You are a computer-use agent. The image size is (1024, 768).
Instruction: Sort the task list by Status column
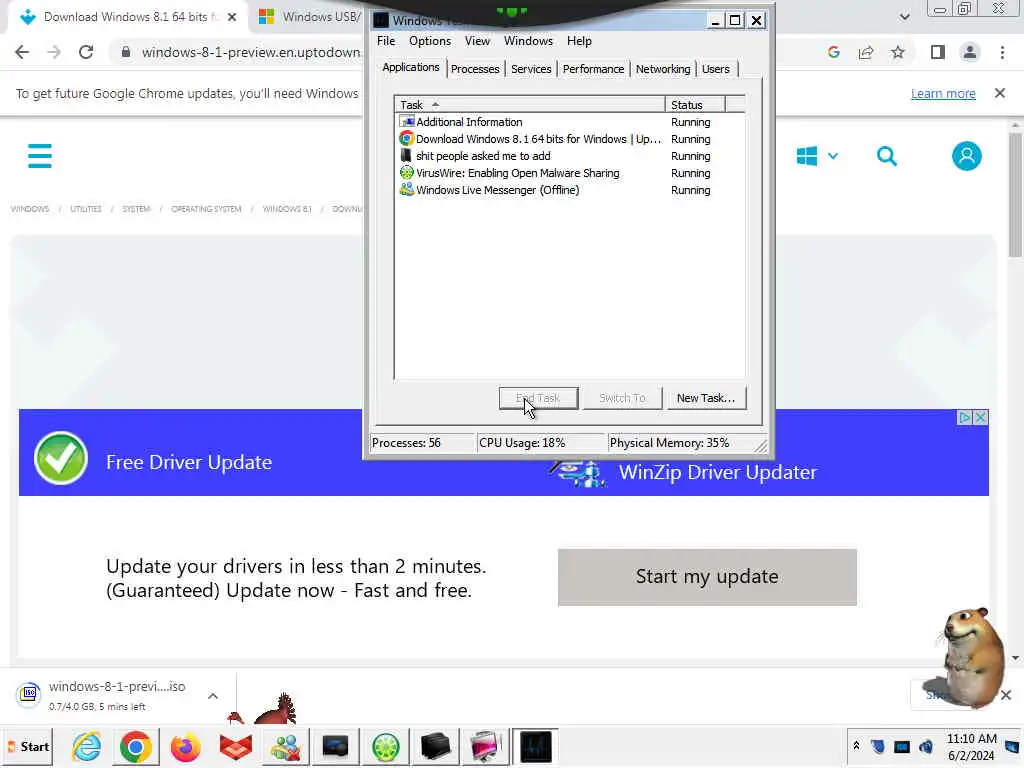pos(695,104)
